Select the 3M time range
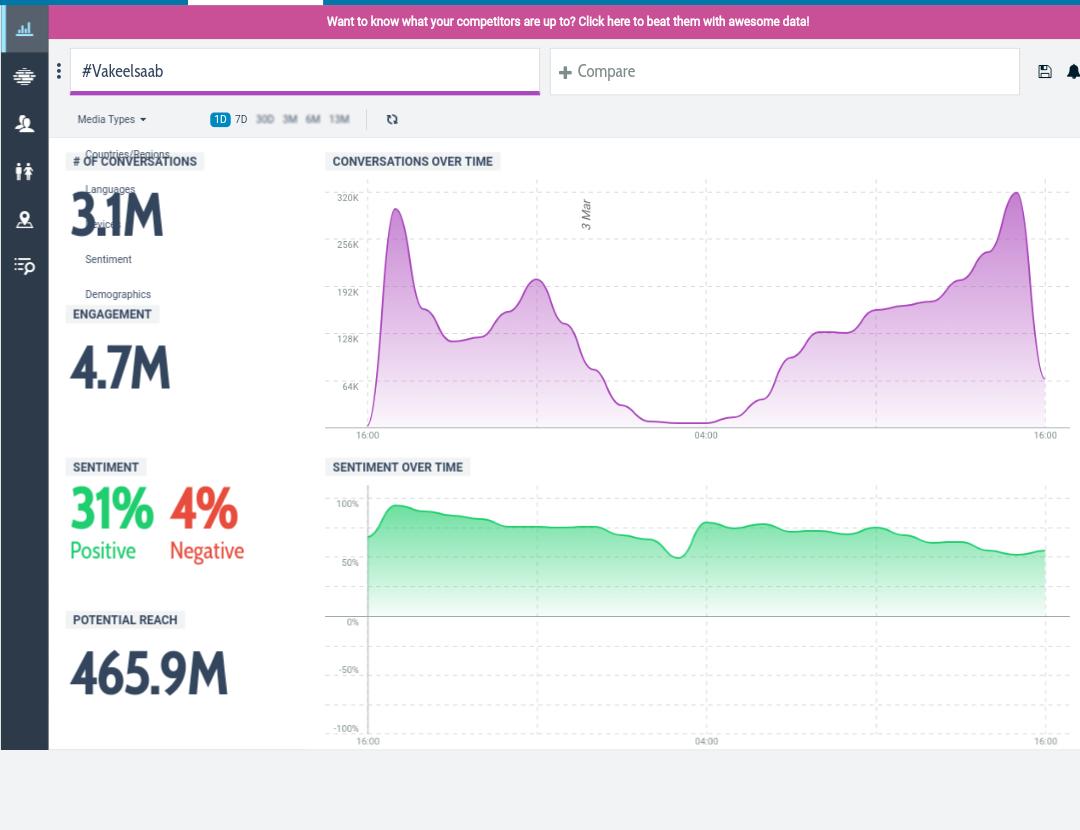This screenshot has width=1080, height=830. tap(290, 119)
